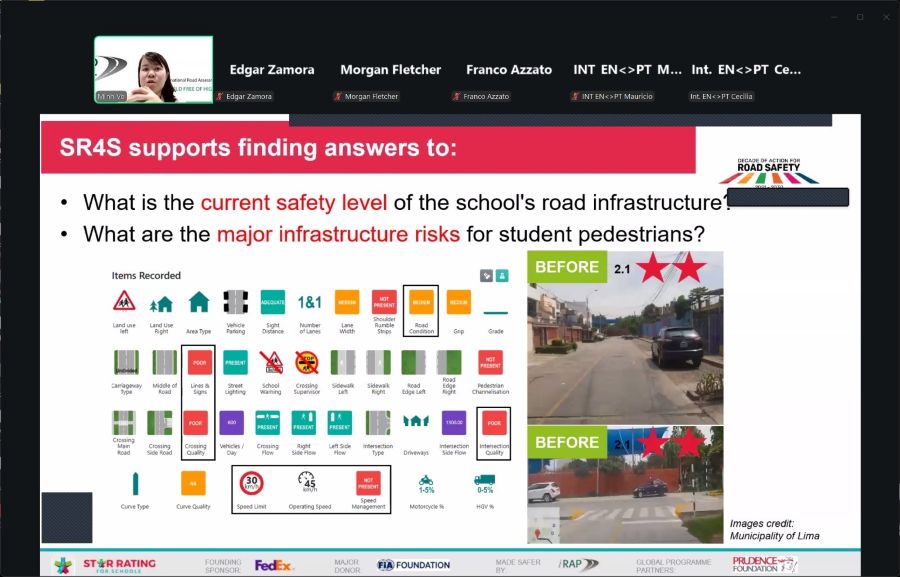Click the 30 km/h Speed Limit sign
This screenshot has height=577, width=900.
251,483
